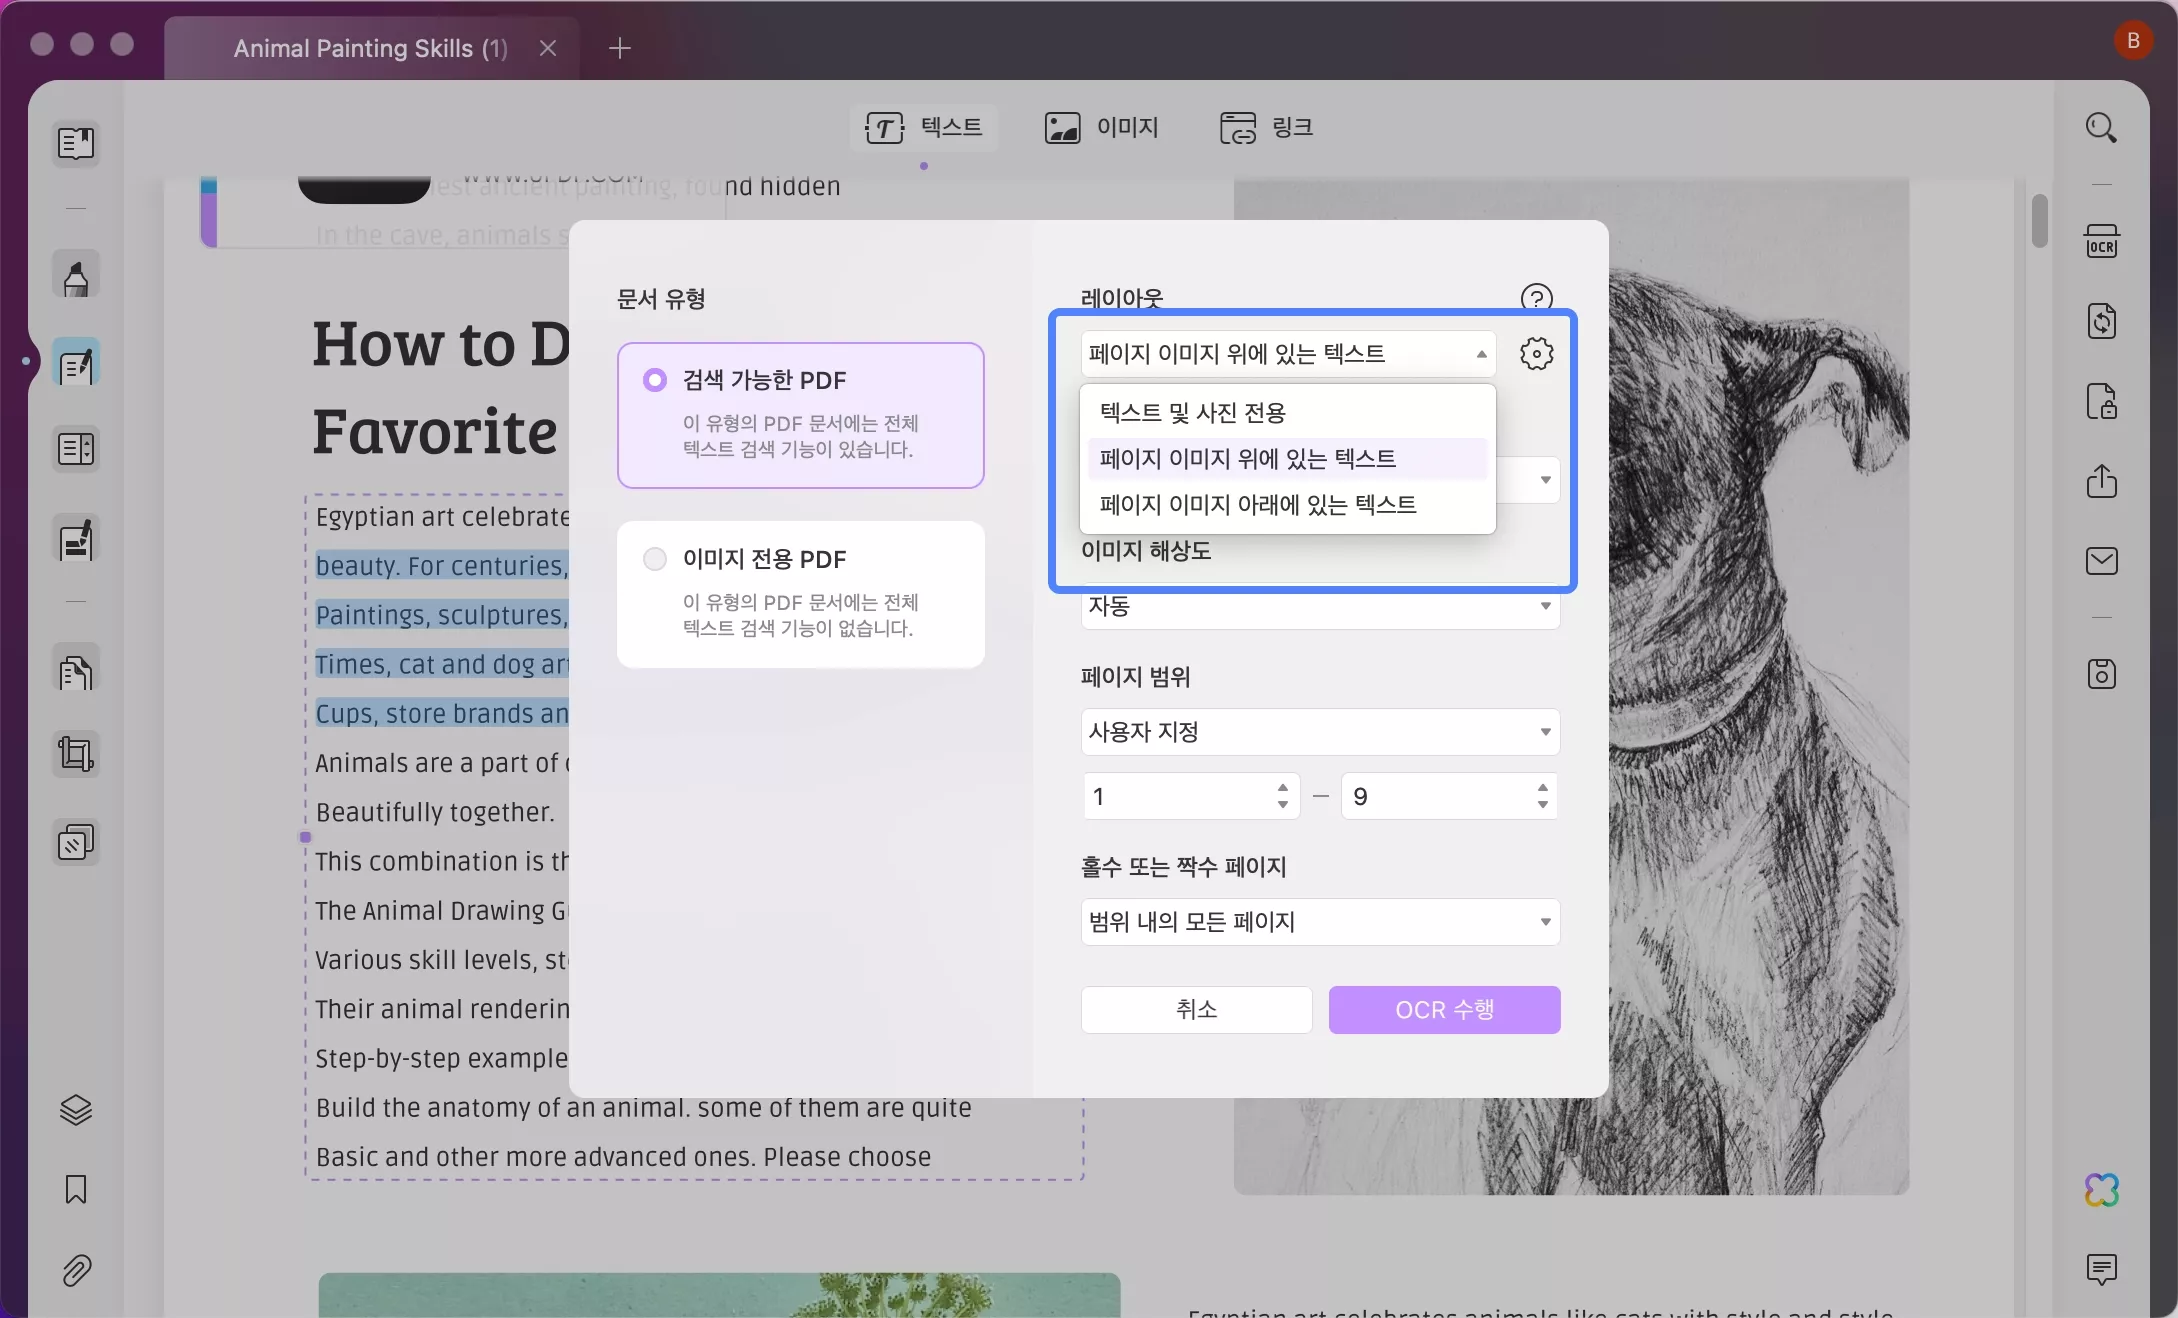Click the 취소 button
The image size is (2178, 1318).
tap(1196, 1010)
